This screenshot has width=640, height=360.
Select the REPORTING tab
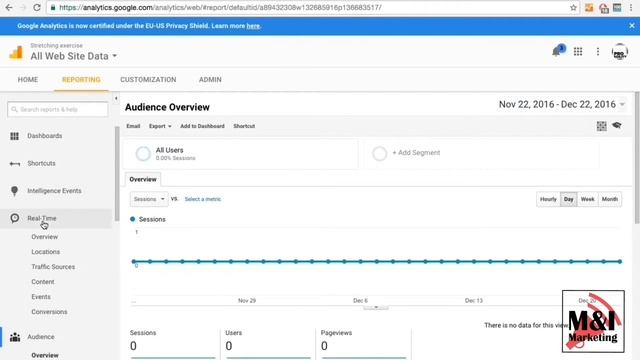[81, 80]
